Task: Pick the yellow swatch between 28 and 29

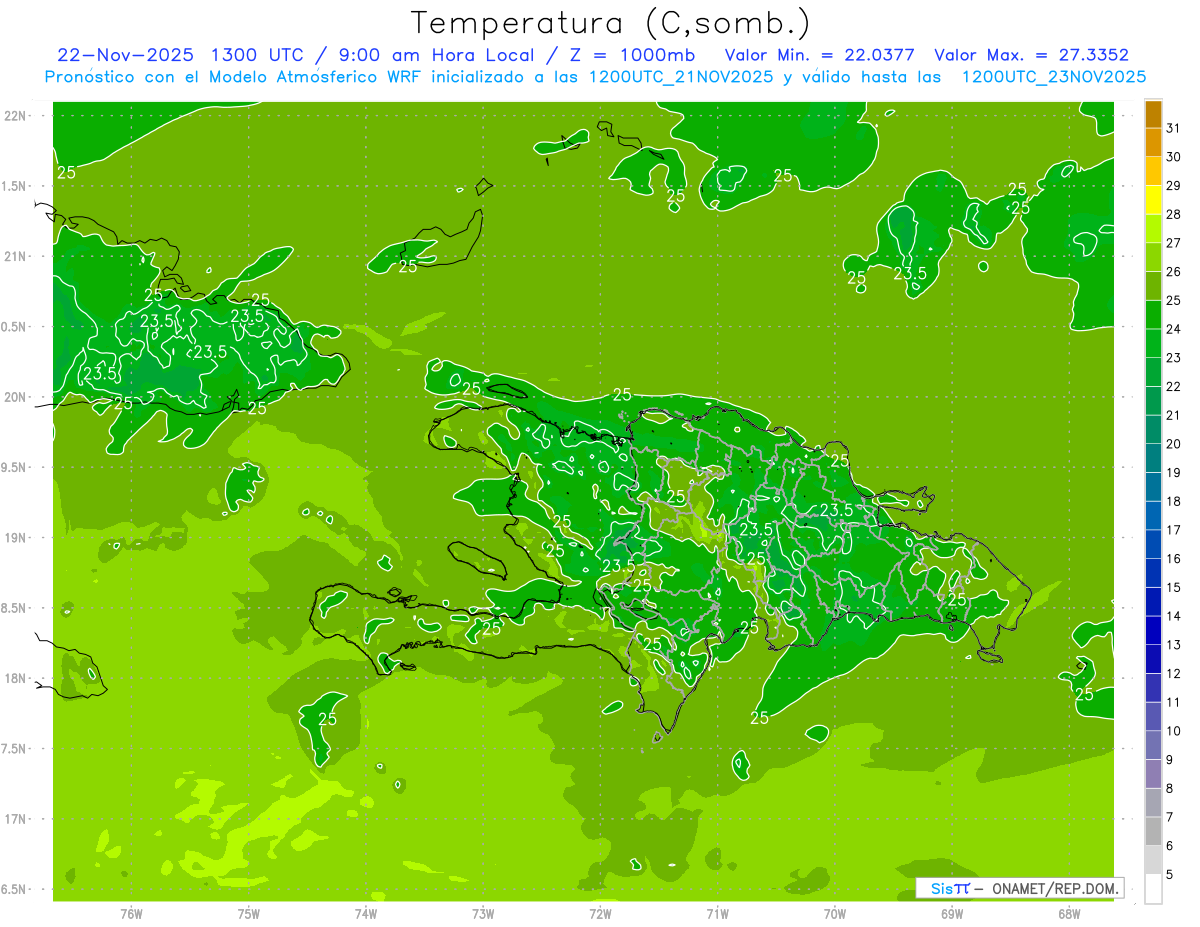Action: [1153, 200]
